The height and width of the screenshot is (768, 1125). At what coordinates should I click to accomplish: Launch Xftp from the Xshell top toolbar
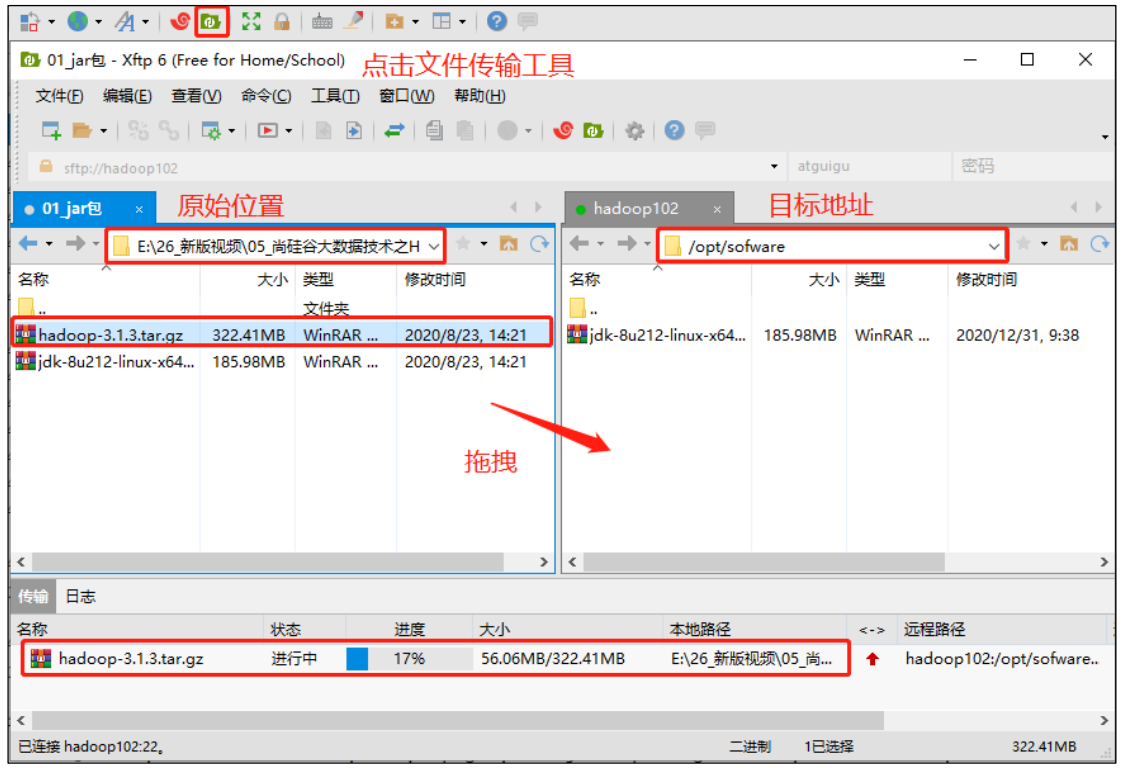[x=211, y=22]
